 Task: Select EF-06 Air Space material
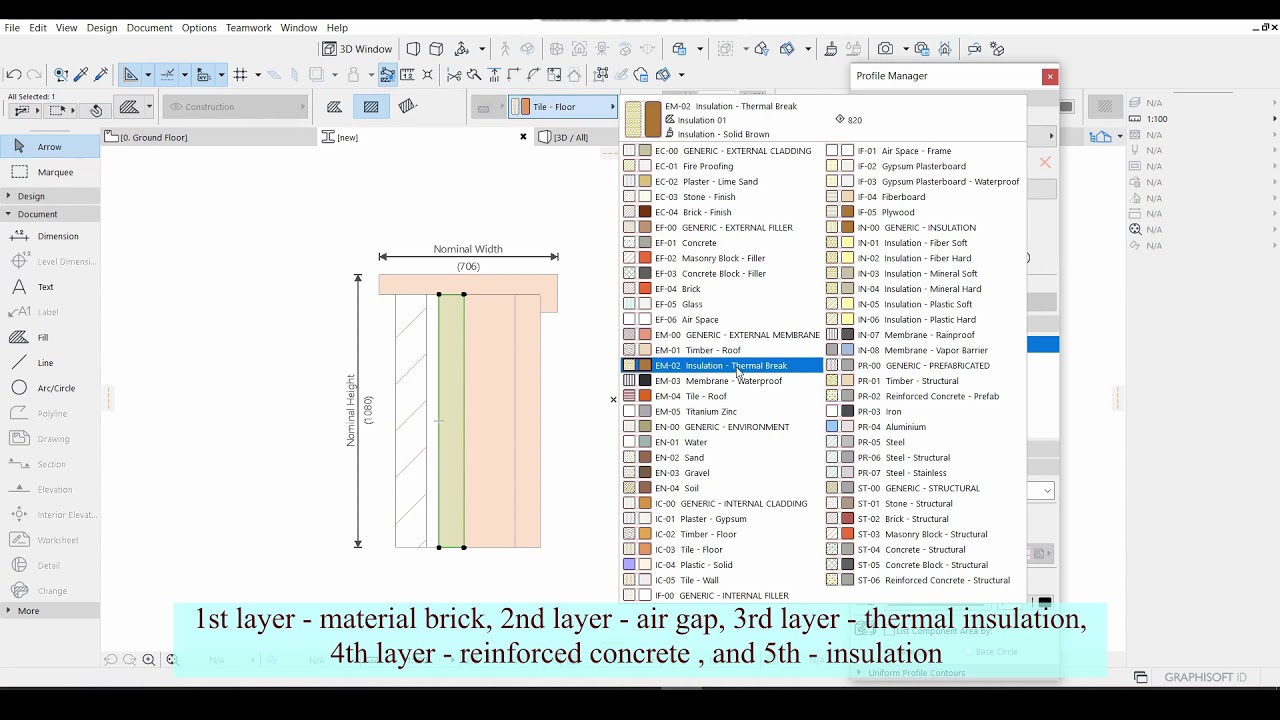tap(722, 320)
